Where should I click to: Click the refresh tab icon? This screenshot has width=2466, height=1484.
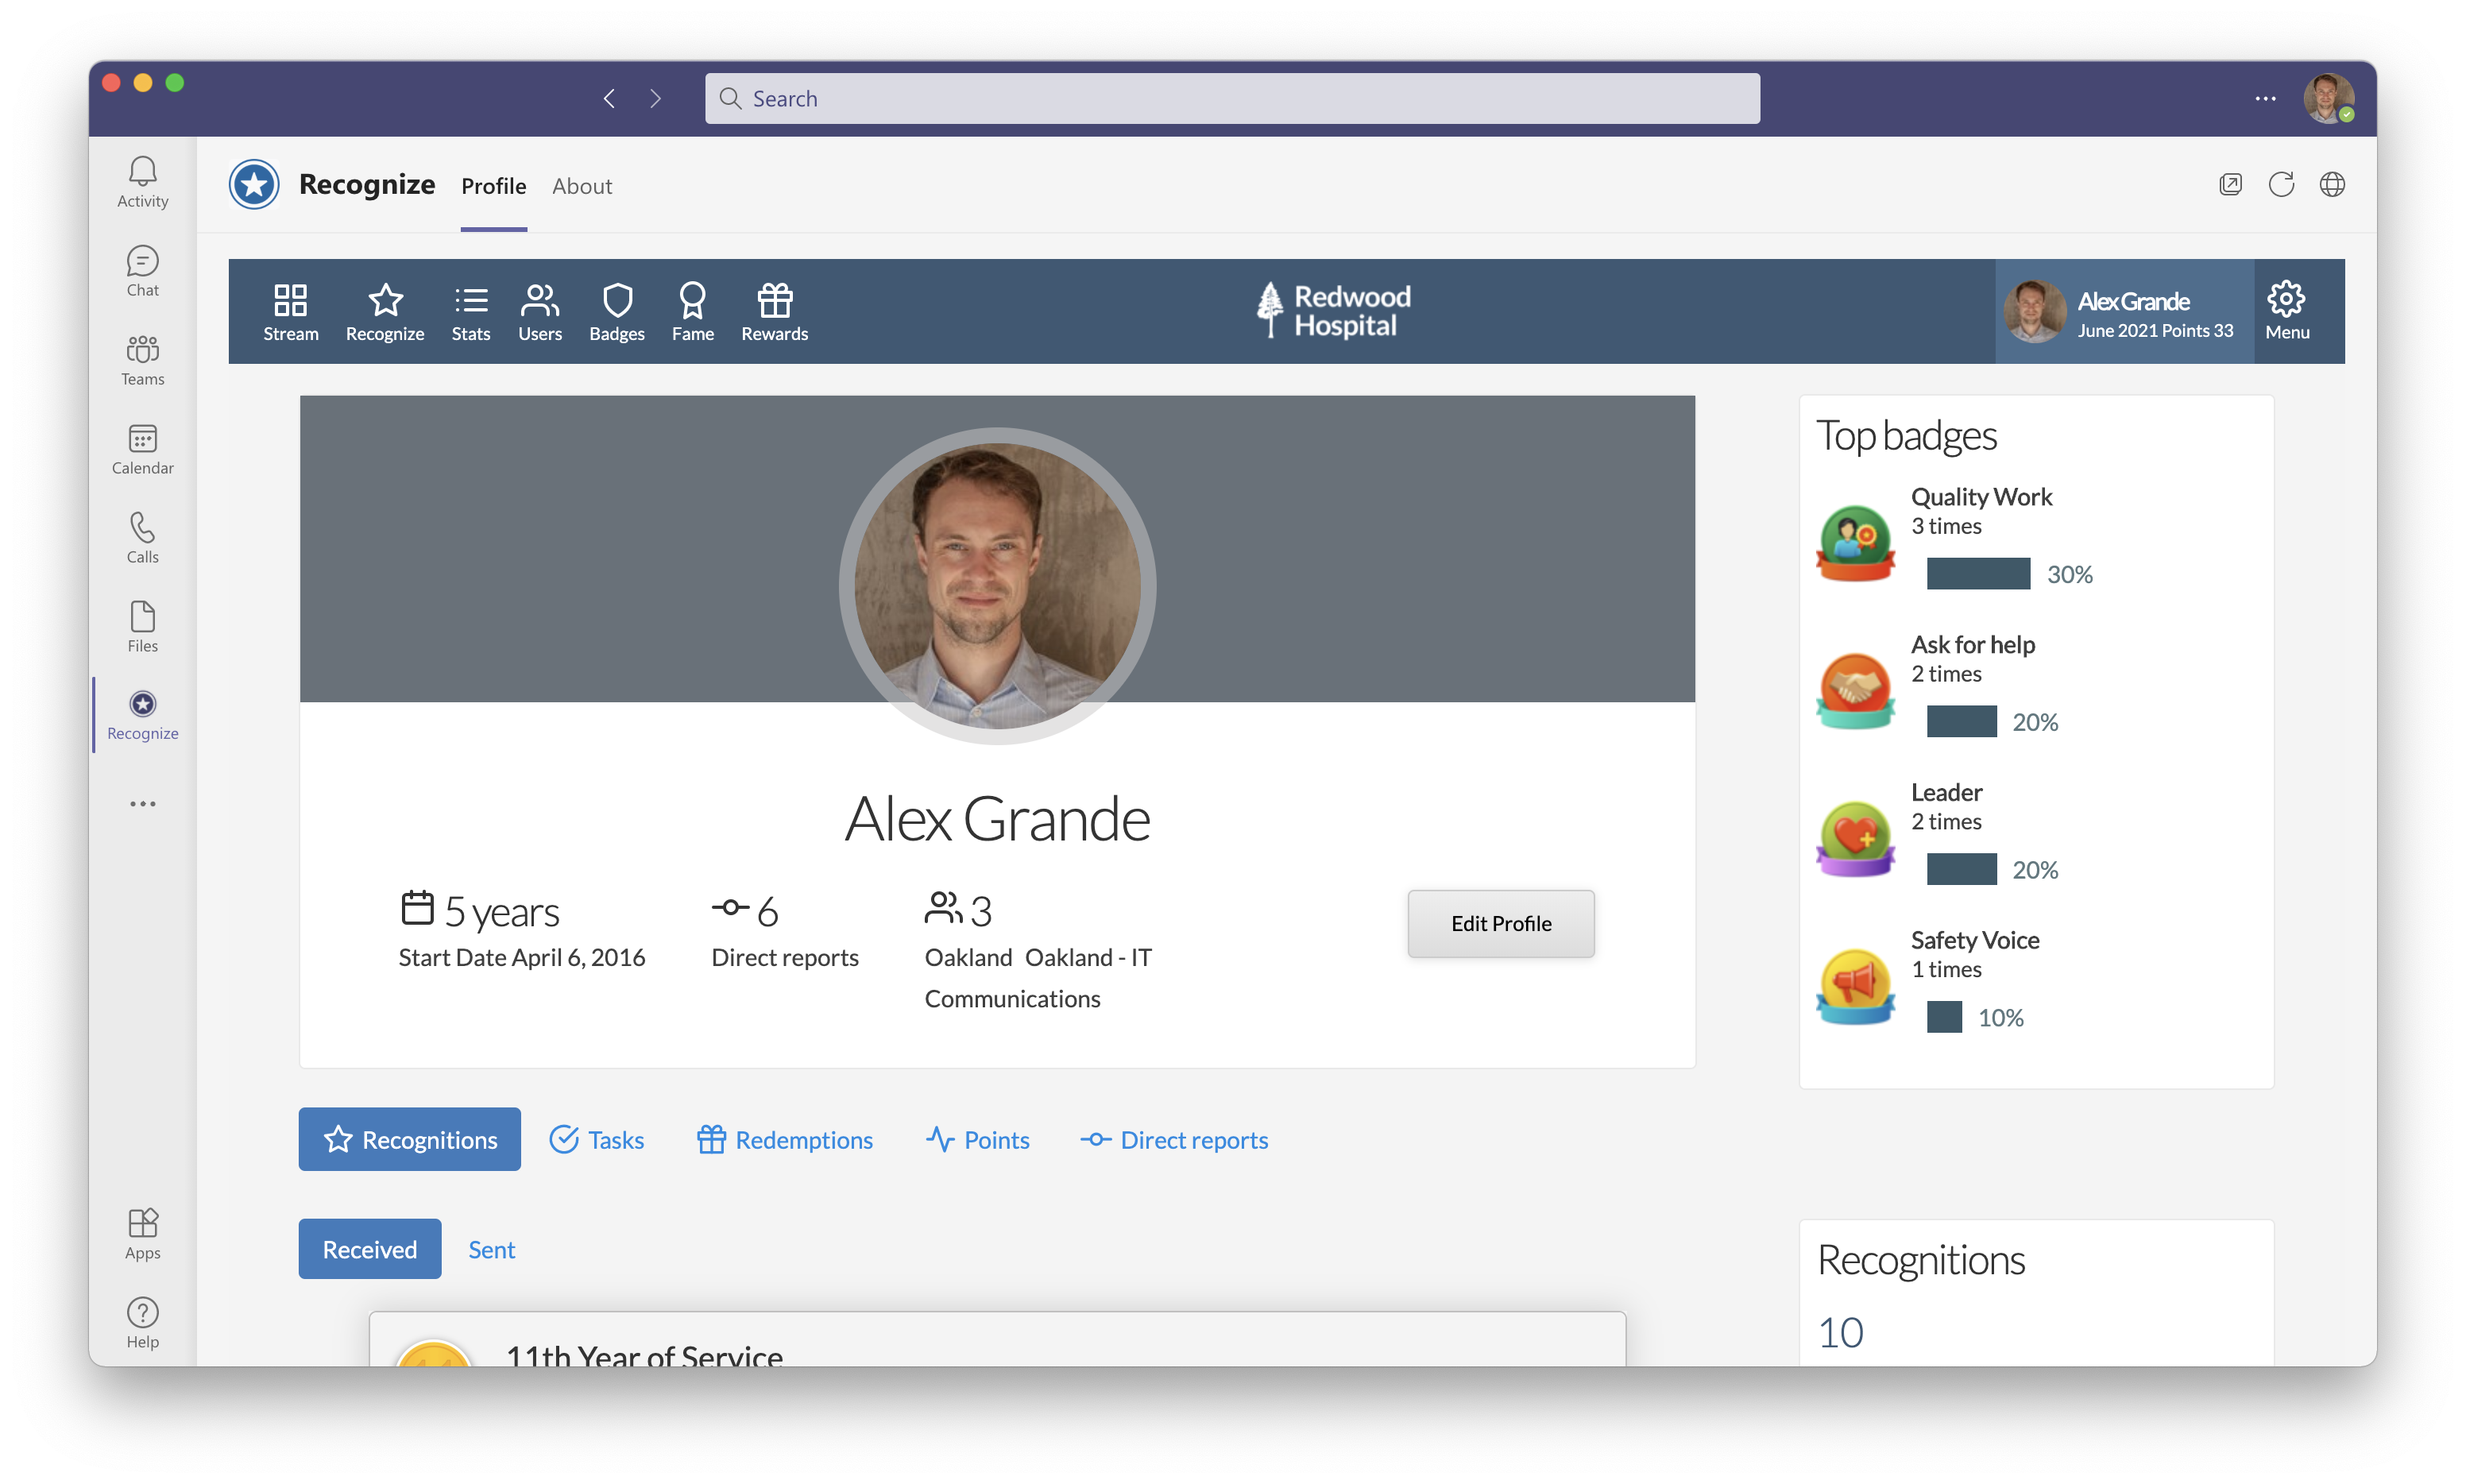coord(2281,184)
